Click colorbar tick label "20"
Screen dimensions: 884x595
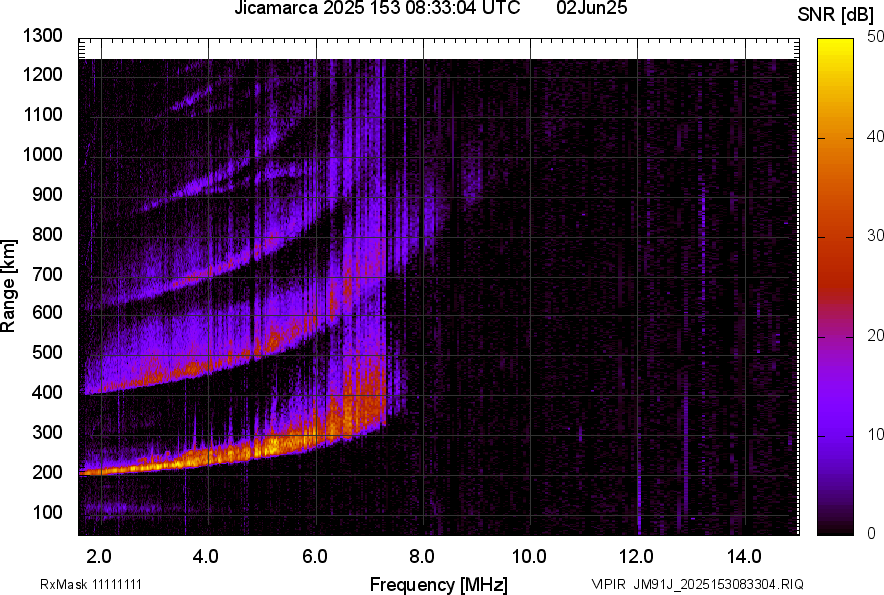[875, 336]
